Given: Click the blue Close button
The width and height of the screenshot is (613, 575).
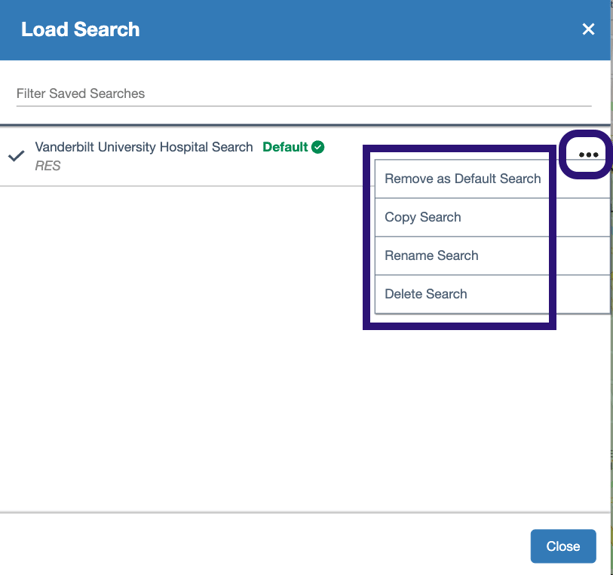Looking at the screenshot, I should coord(563,546).
